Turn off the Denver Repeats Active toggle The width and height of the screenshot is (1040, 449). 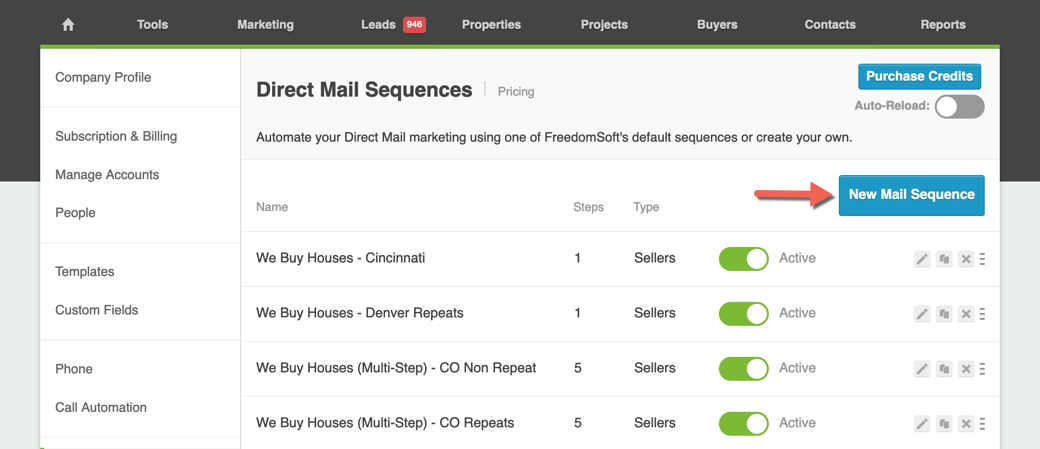tap(744, 314)
